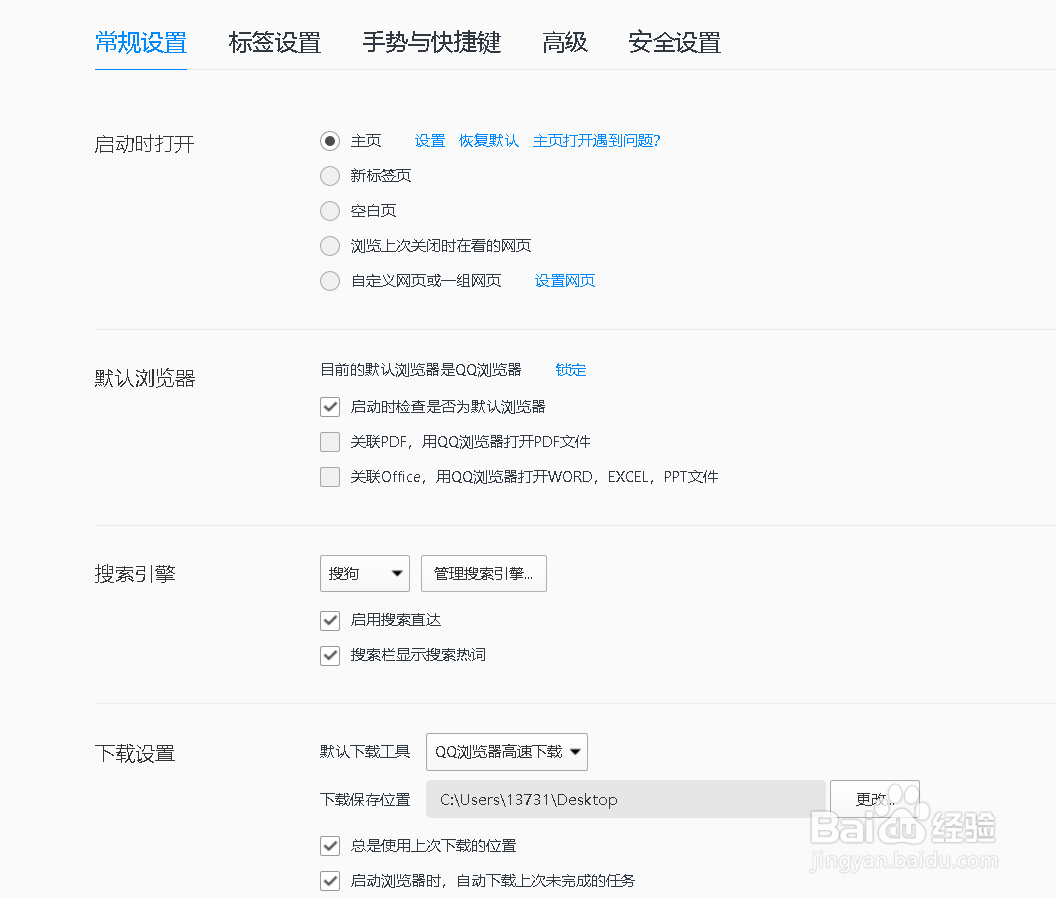Uncheck 搜索栏显示搜索热词 checkbox
Screen dimensions: 1056x897
click(x=330, y=655)
